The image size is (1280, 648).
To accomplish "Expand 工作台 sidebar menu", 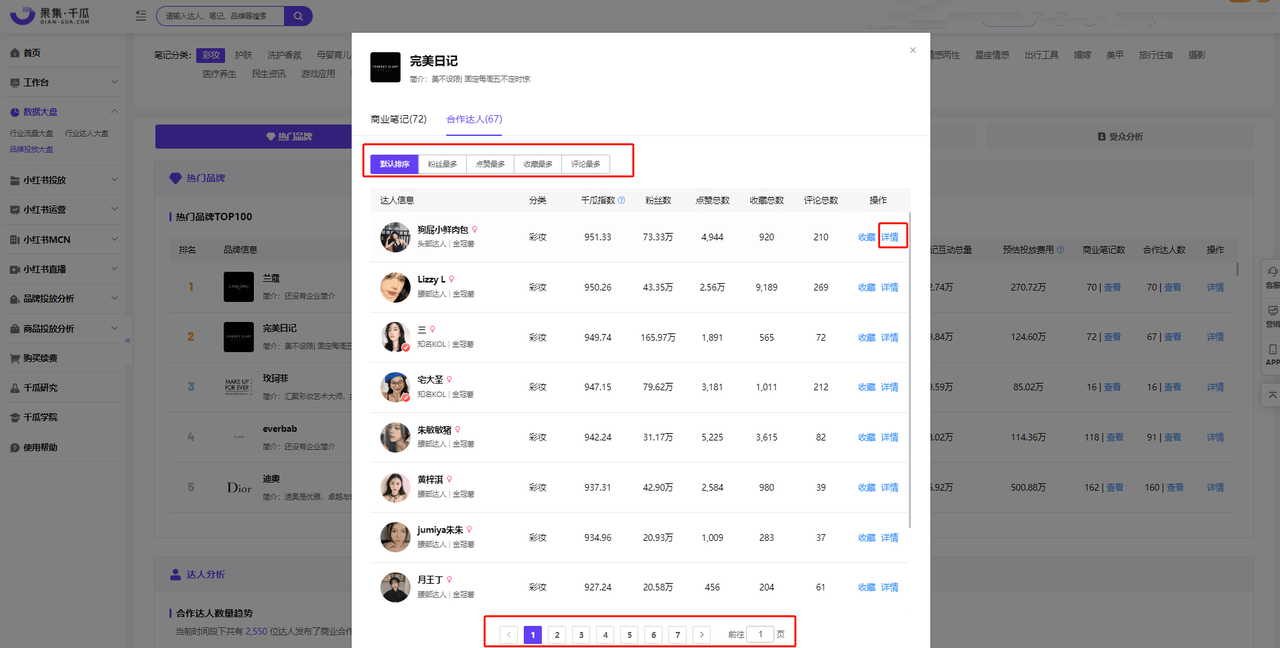I will (x=63, y=82).
